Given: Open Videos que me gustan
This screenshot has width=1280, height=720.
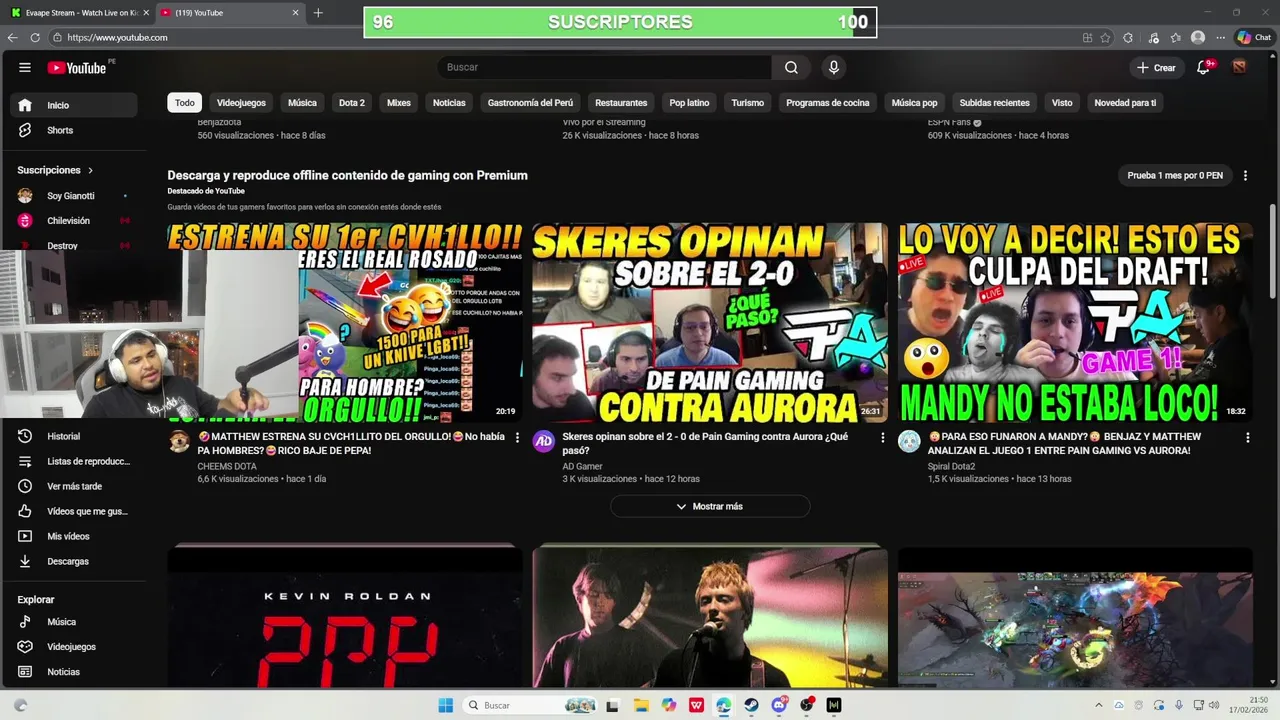Looking at the screenshot, I should point(72,511).
